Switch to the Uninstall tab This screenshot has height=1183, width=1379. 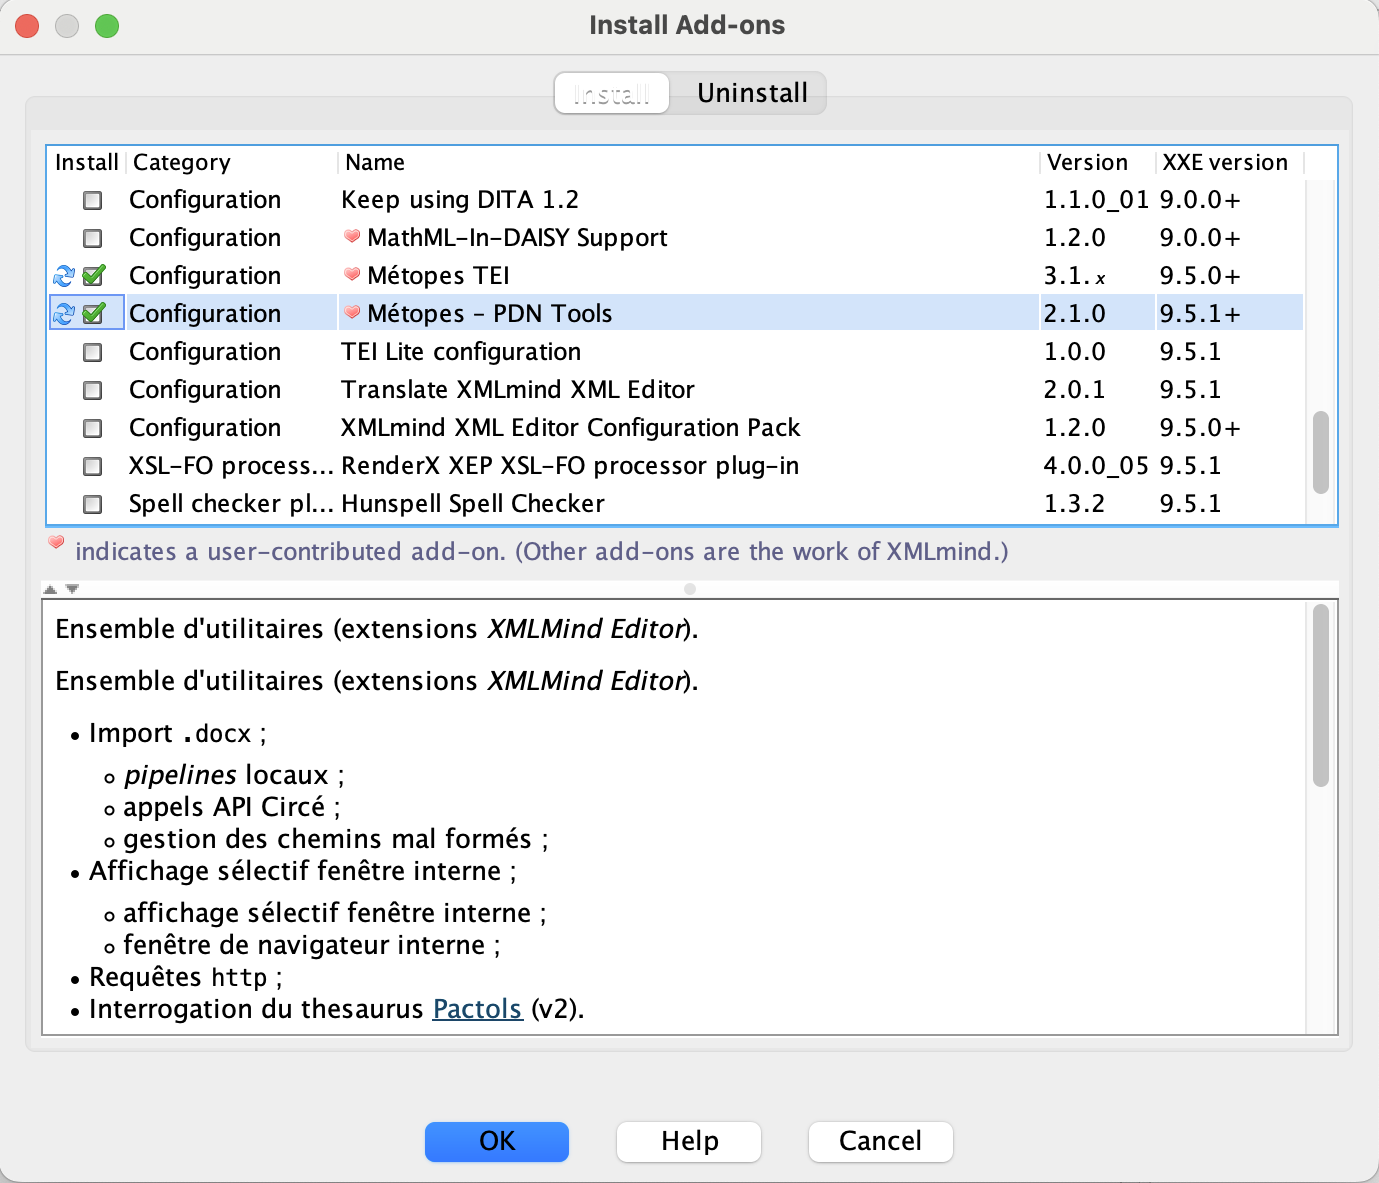click(752, 93)
